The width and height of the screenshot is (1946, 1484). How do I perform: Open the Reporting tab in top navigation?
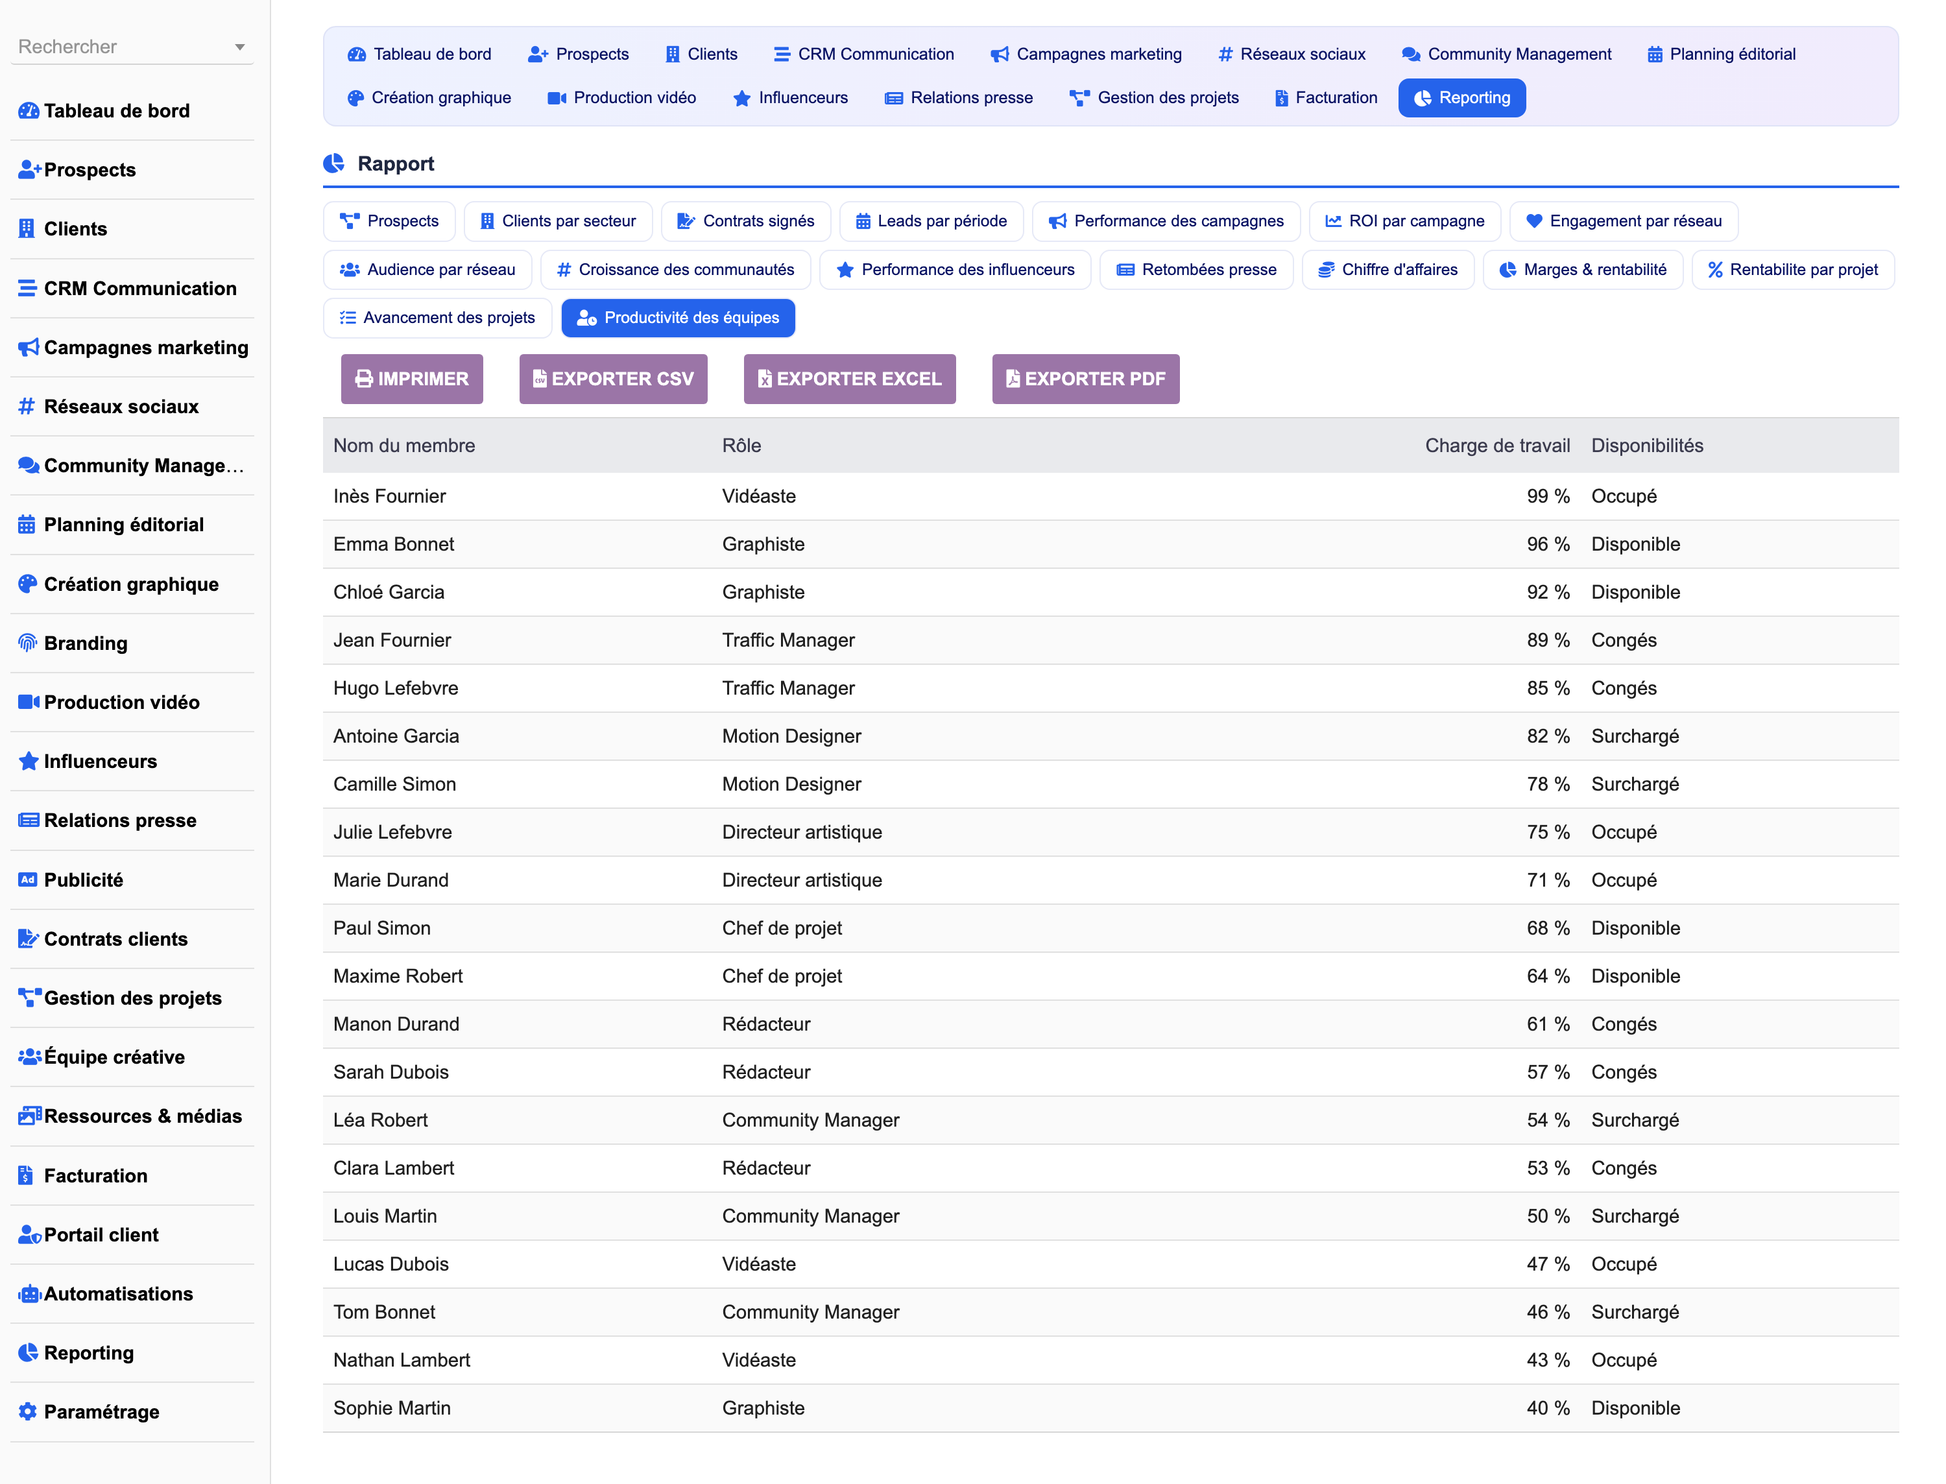click(1462, 98)
